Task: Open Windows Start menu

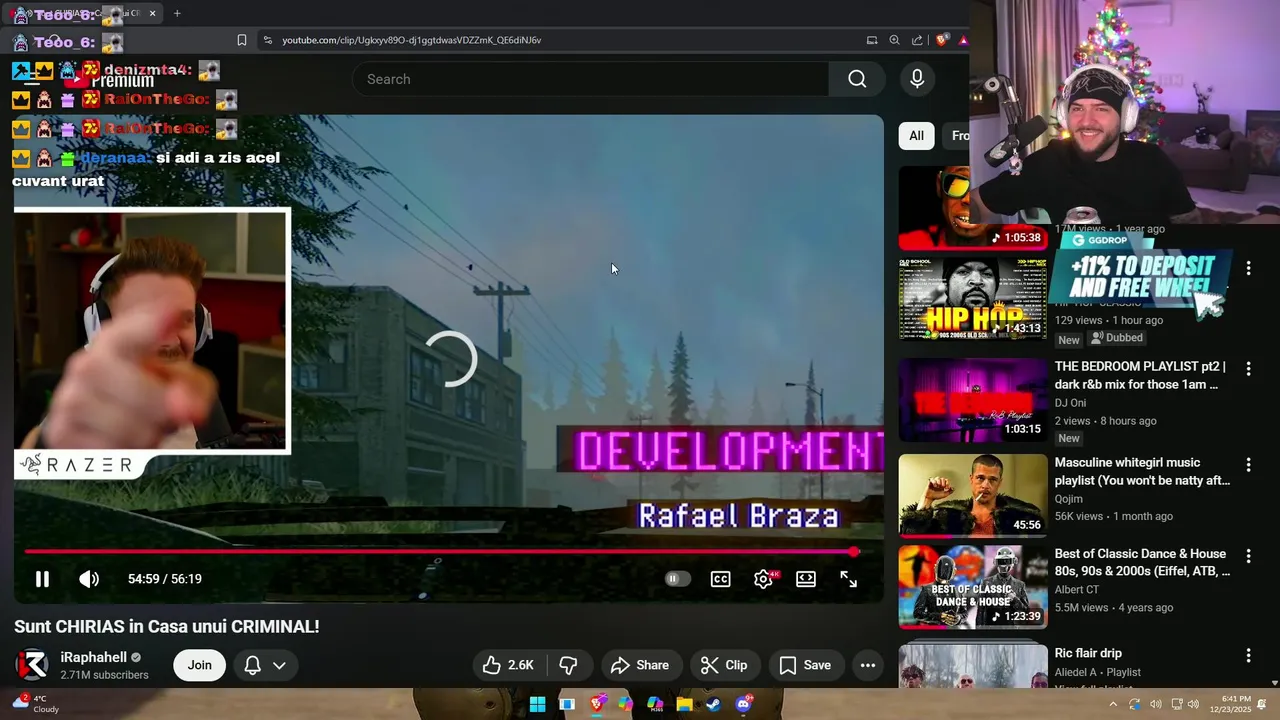Action: 537,704
